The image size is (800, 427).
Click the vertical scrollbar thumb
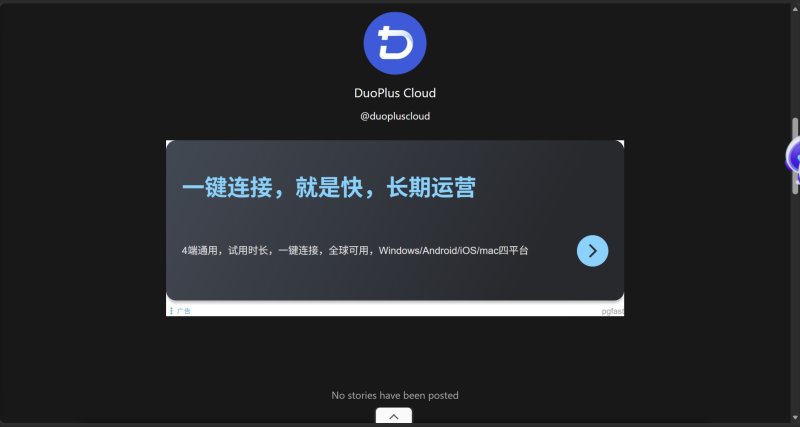pos(795,156)
